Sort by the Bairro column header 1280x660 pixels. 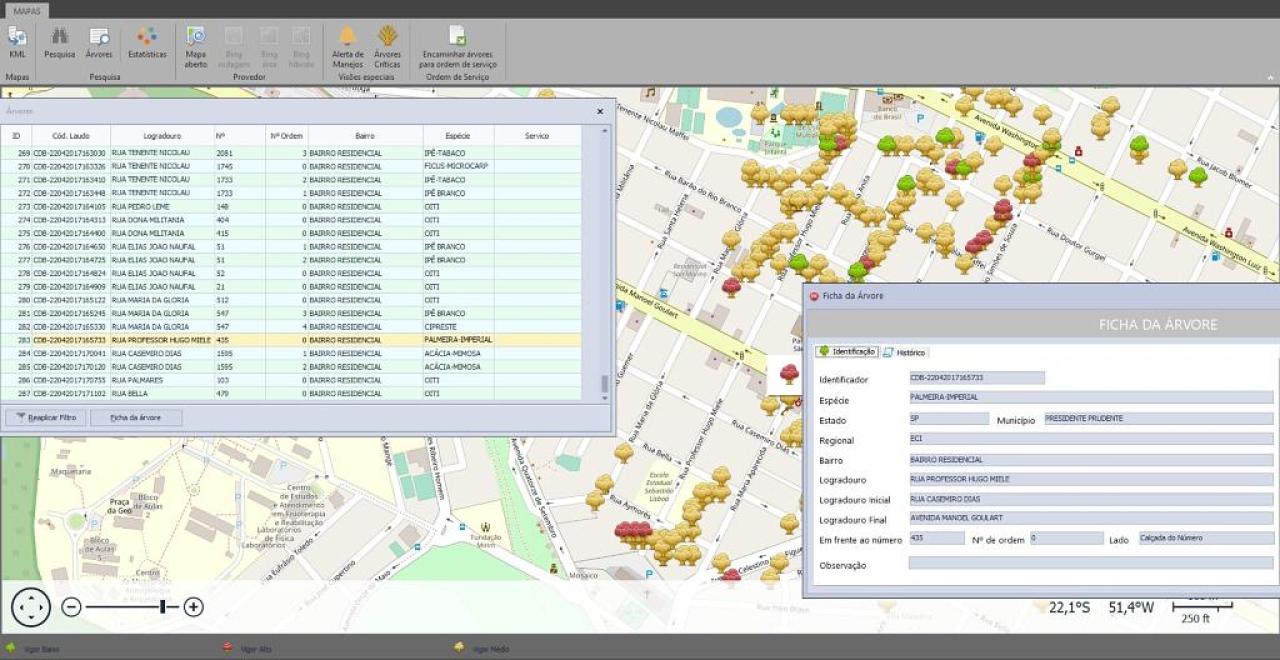[x=365, y=135]
